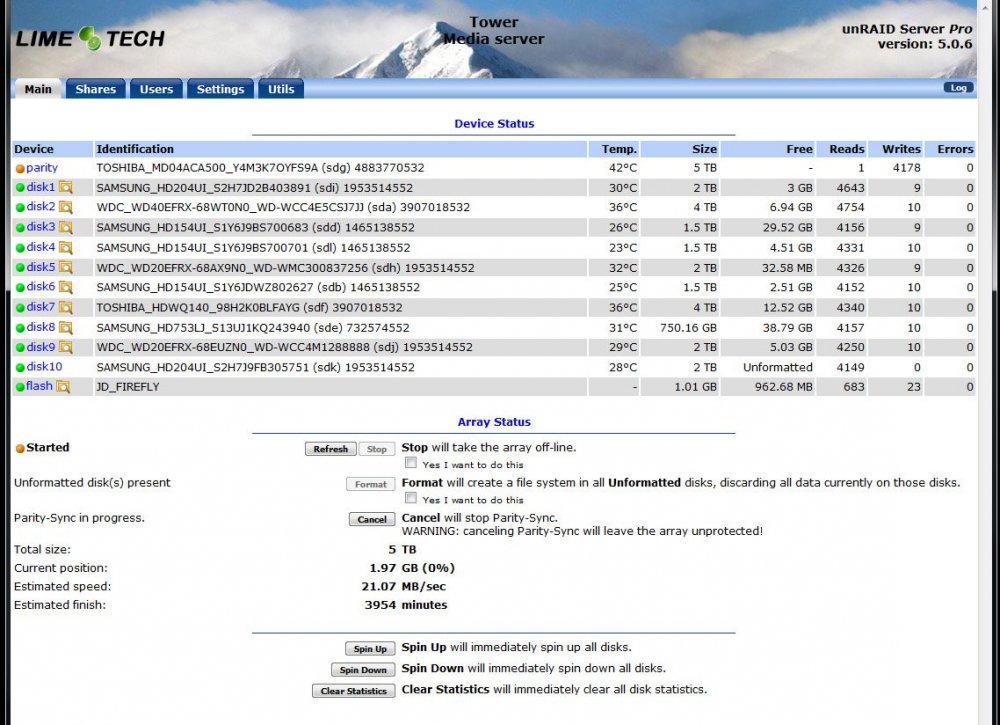Open the disk2 device link
This screenshot has width=1000, height=725.
coord(41,207)
